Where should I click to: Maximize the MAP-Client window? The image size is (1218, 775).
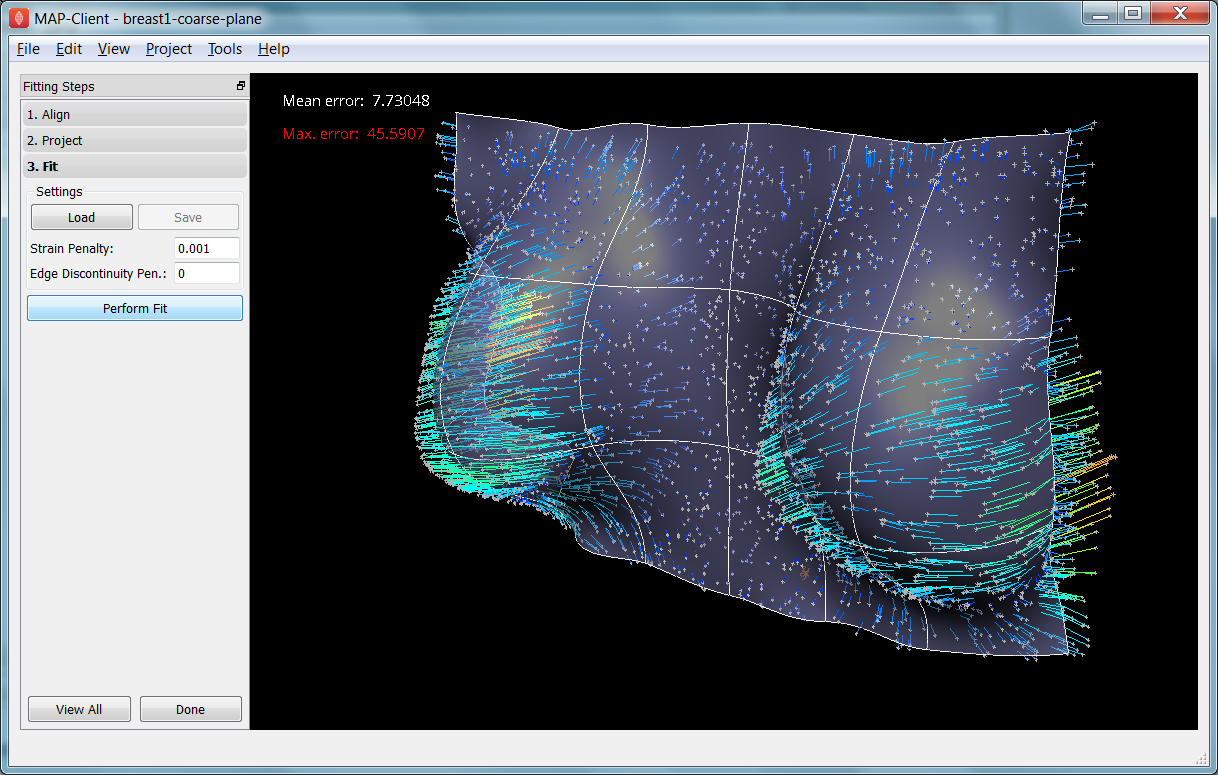click(x=1133, y=13)
